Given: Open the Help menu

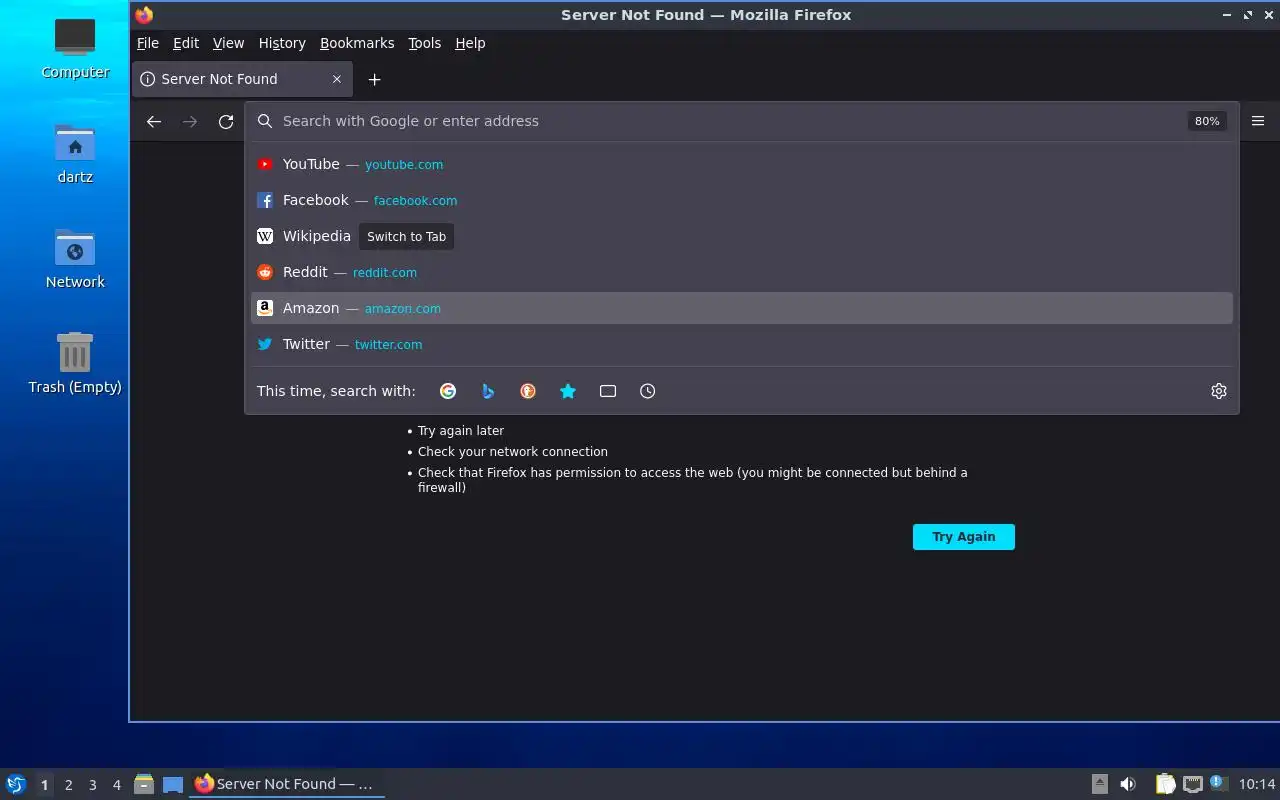Looking at the screenshot, I should (470, 43).
